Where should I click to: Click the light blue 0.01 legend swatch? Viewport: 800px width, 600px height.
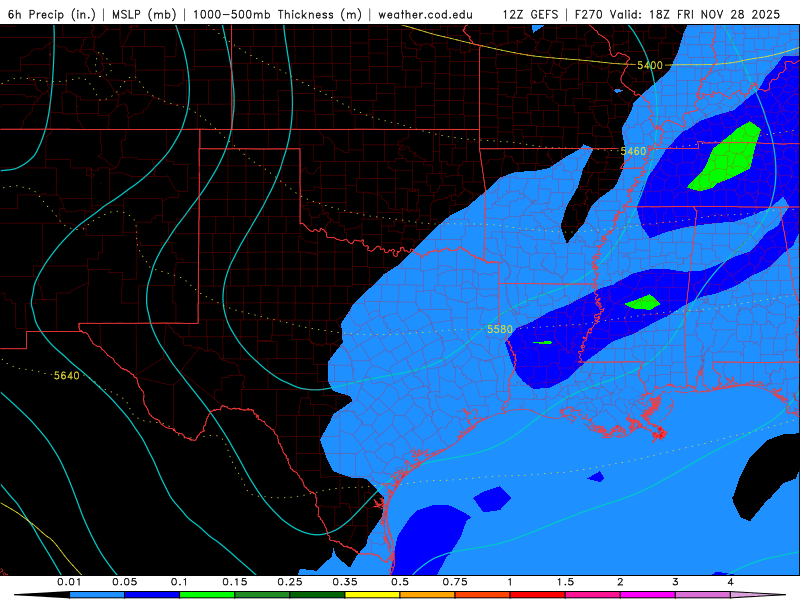97,595
